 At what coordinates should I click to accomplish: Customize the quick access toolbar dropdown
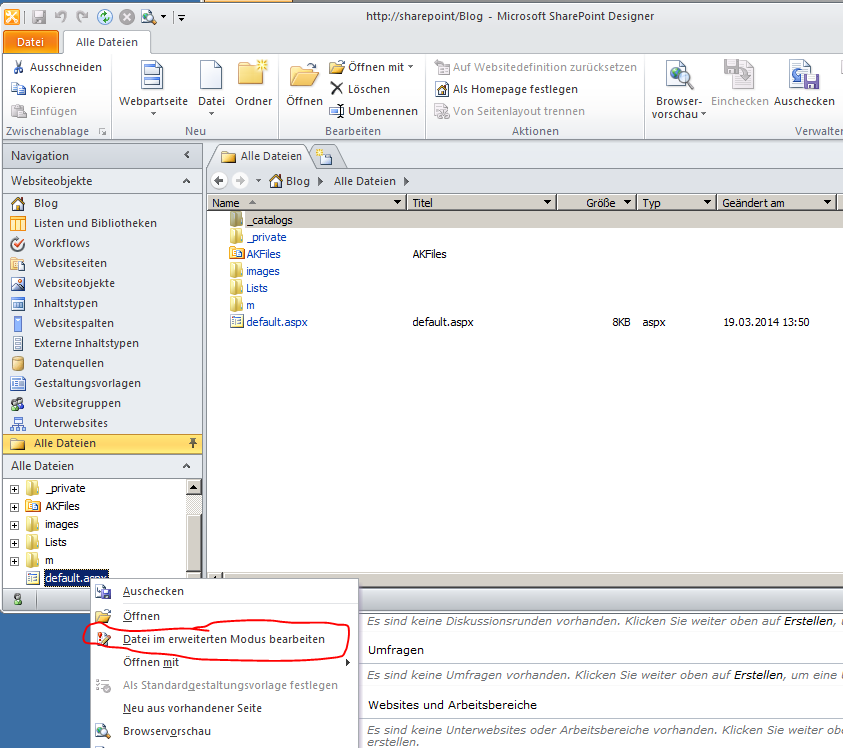[182, 18]
